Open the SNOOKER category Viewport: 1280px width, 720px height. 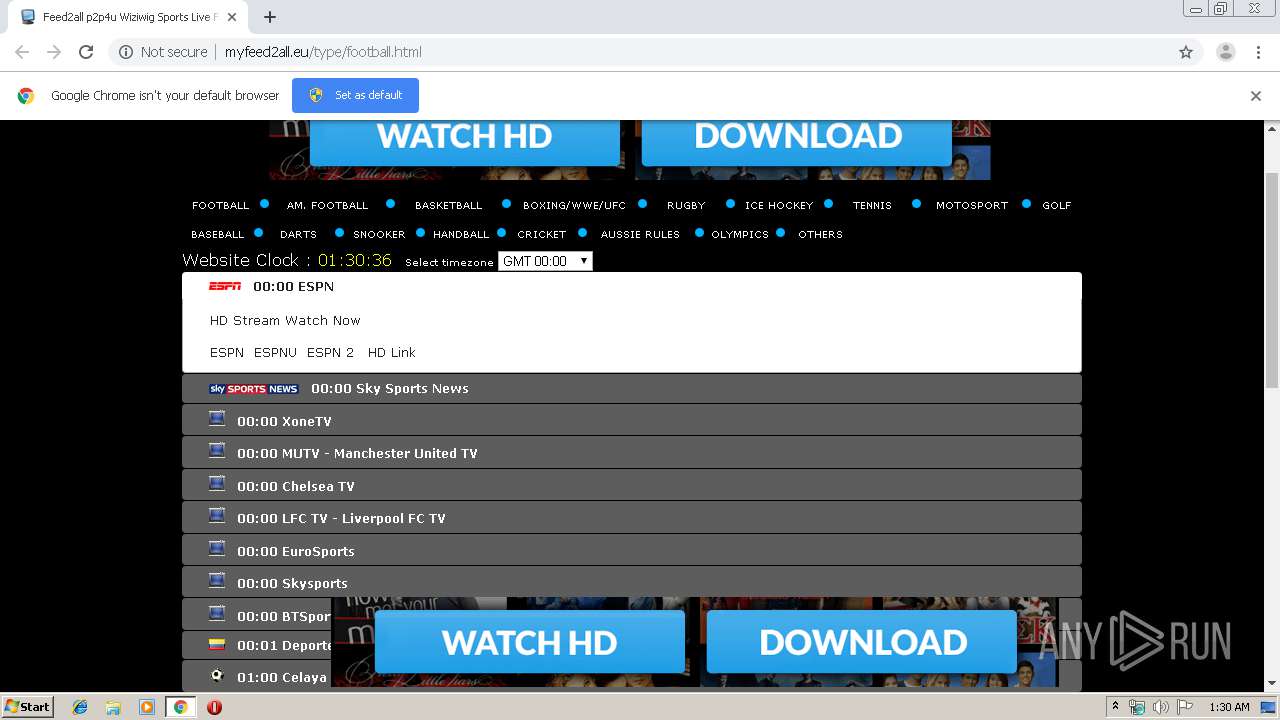(379, 234)
